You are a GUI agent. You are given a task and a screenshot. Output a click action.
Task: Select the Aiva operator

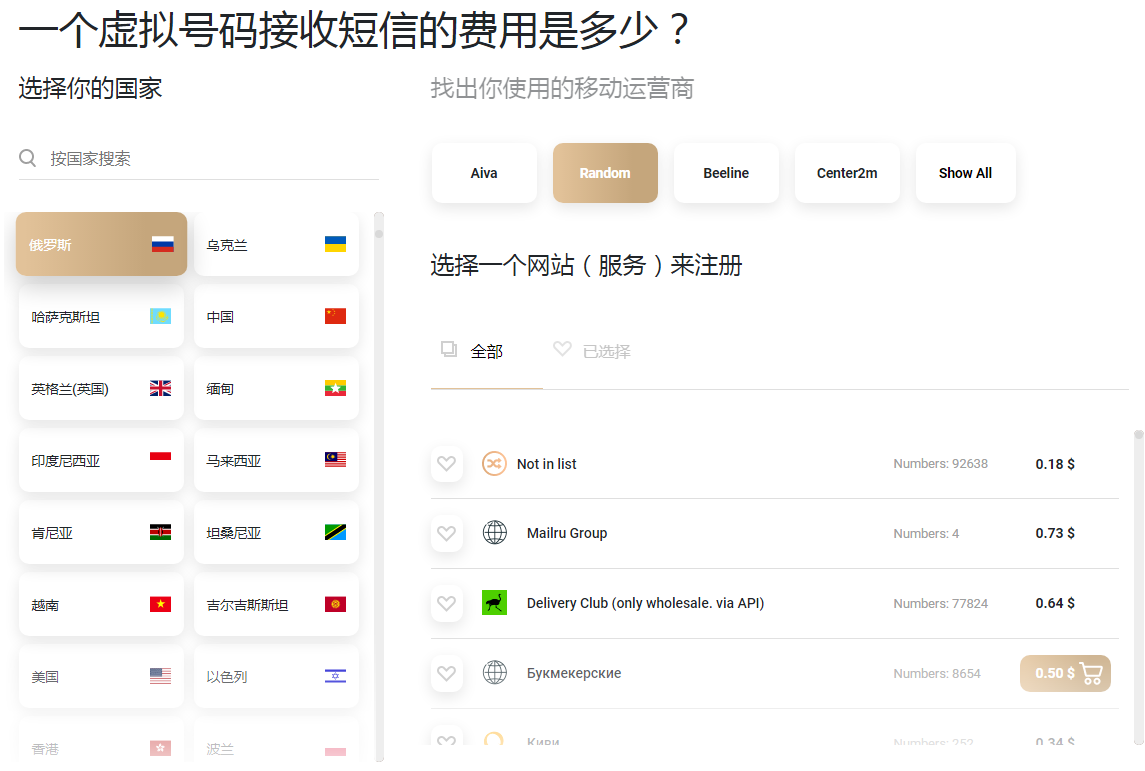(484, 173)
